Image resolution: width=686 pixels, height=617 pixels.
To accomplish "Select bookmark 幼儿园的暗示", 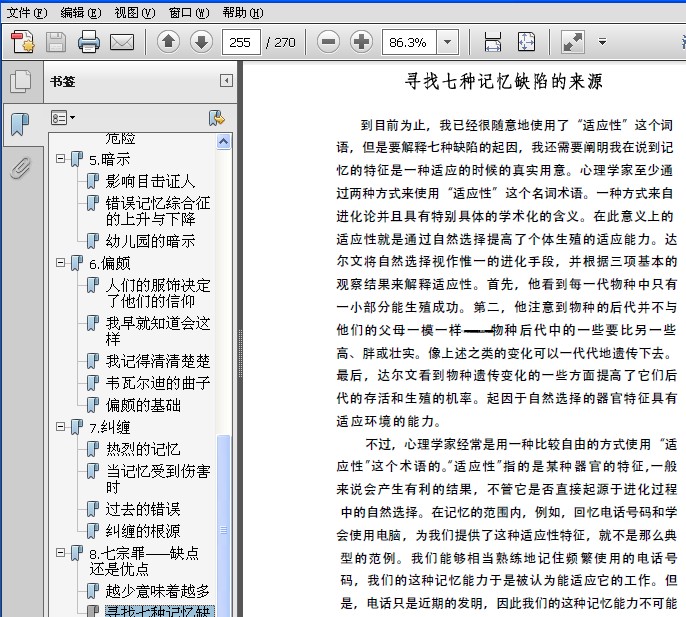I will (x=150, y=241).
